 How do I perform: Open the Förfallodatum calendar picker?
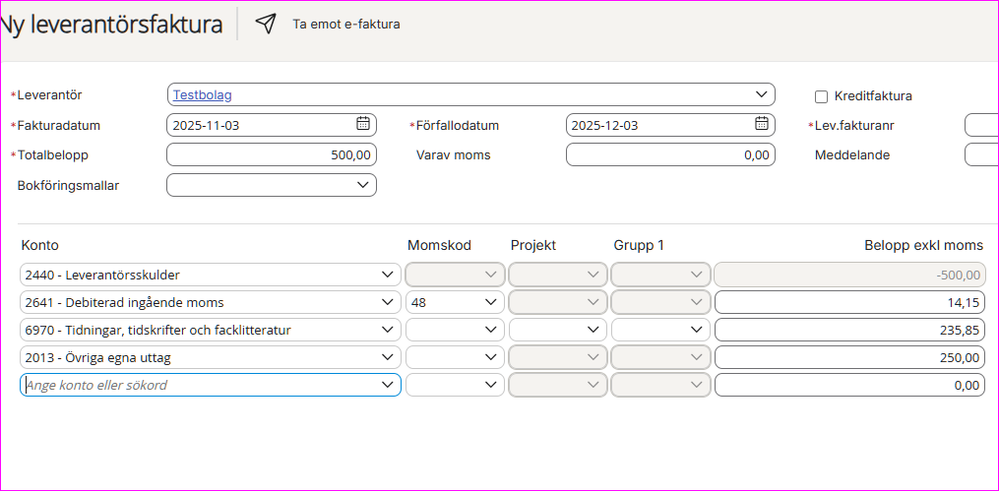[x=761, y=124]
